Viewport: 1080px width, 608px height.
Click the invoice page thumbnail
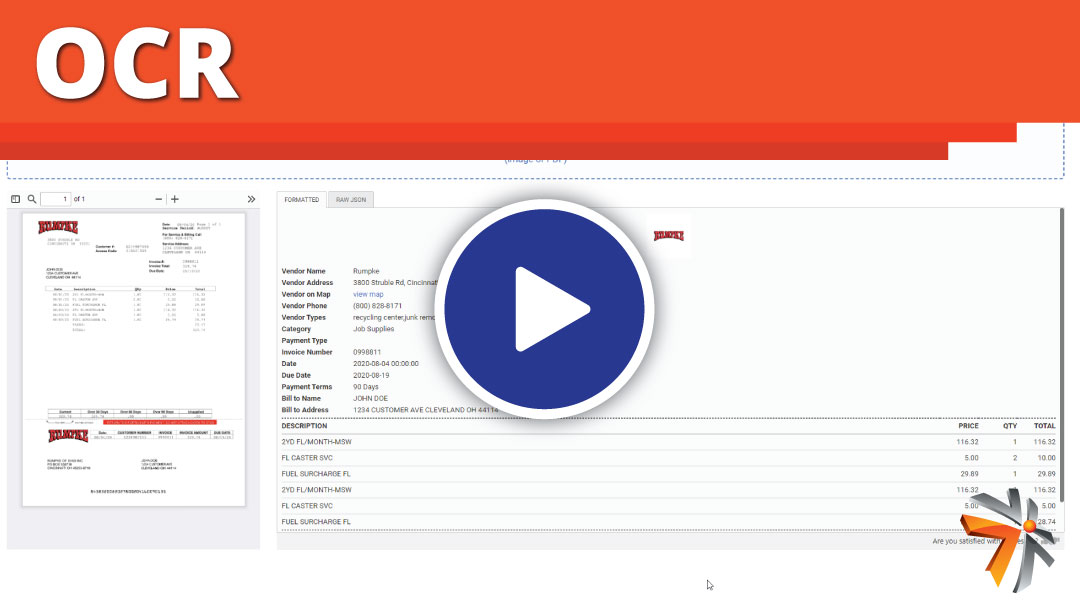[x=134, y=359]
